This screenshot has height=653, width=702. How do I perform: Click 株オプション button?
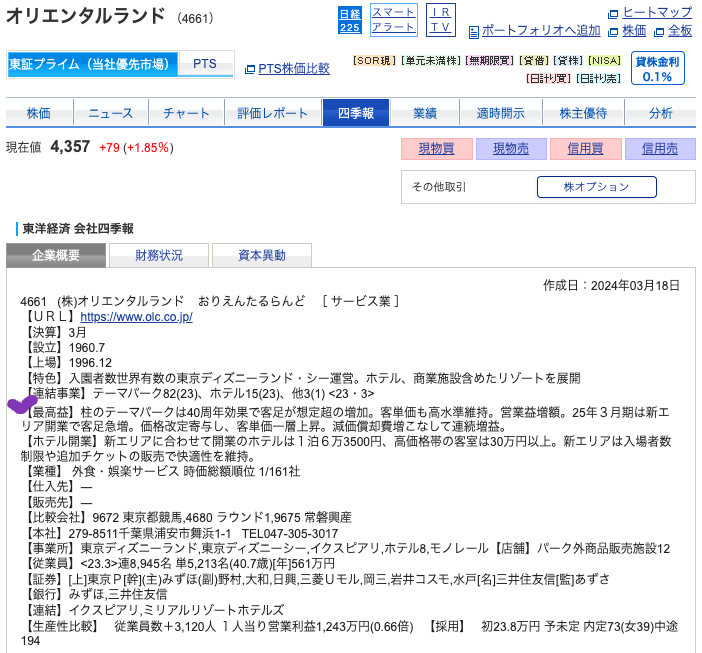pos(596,187)
